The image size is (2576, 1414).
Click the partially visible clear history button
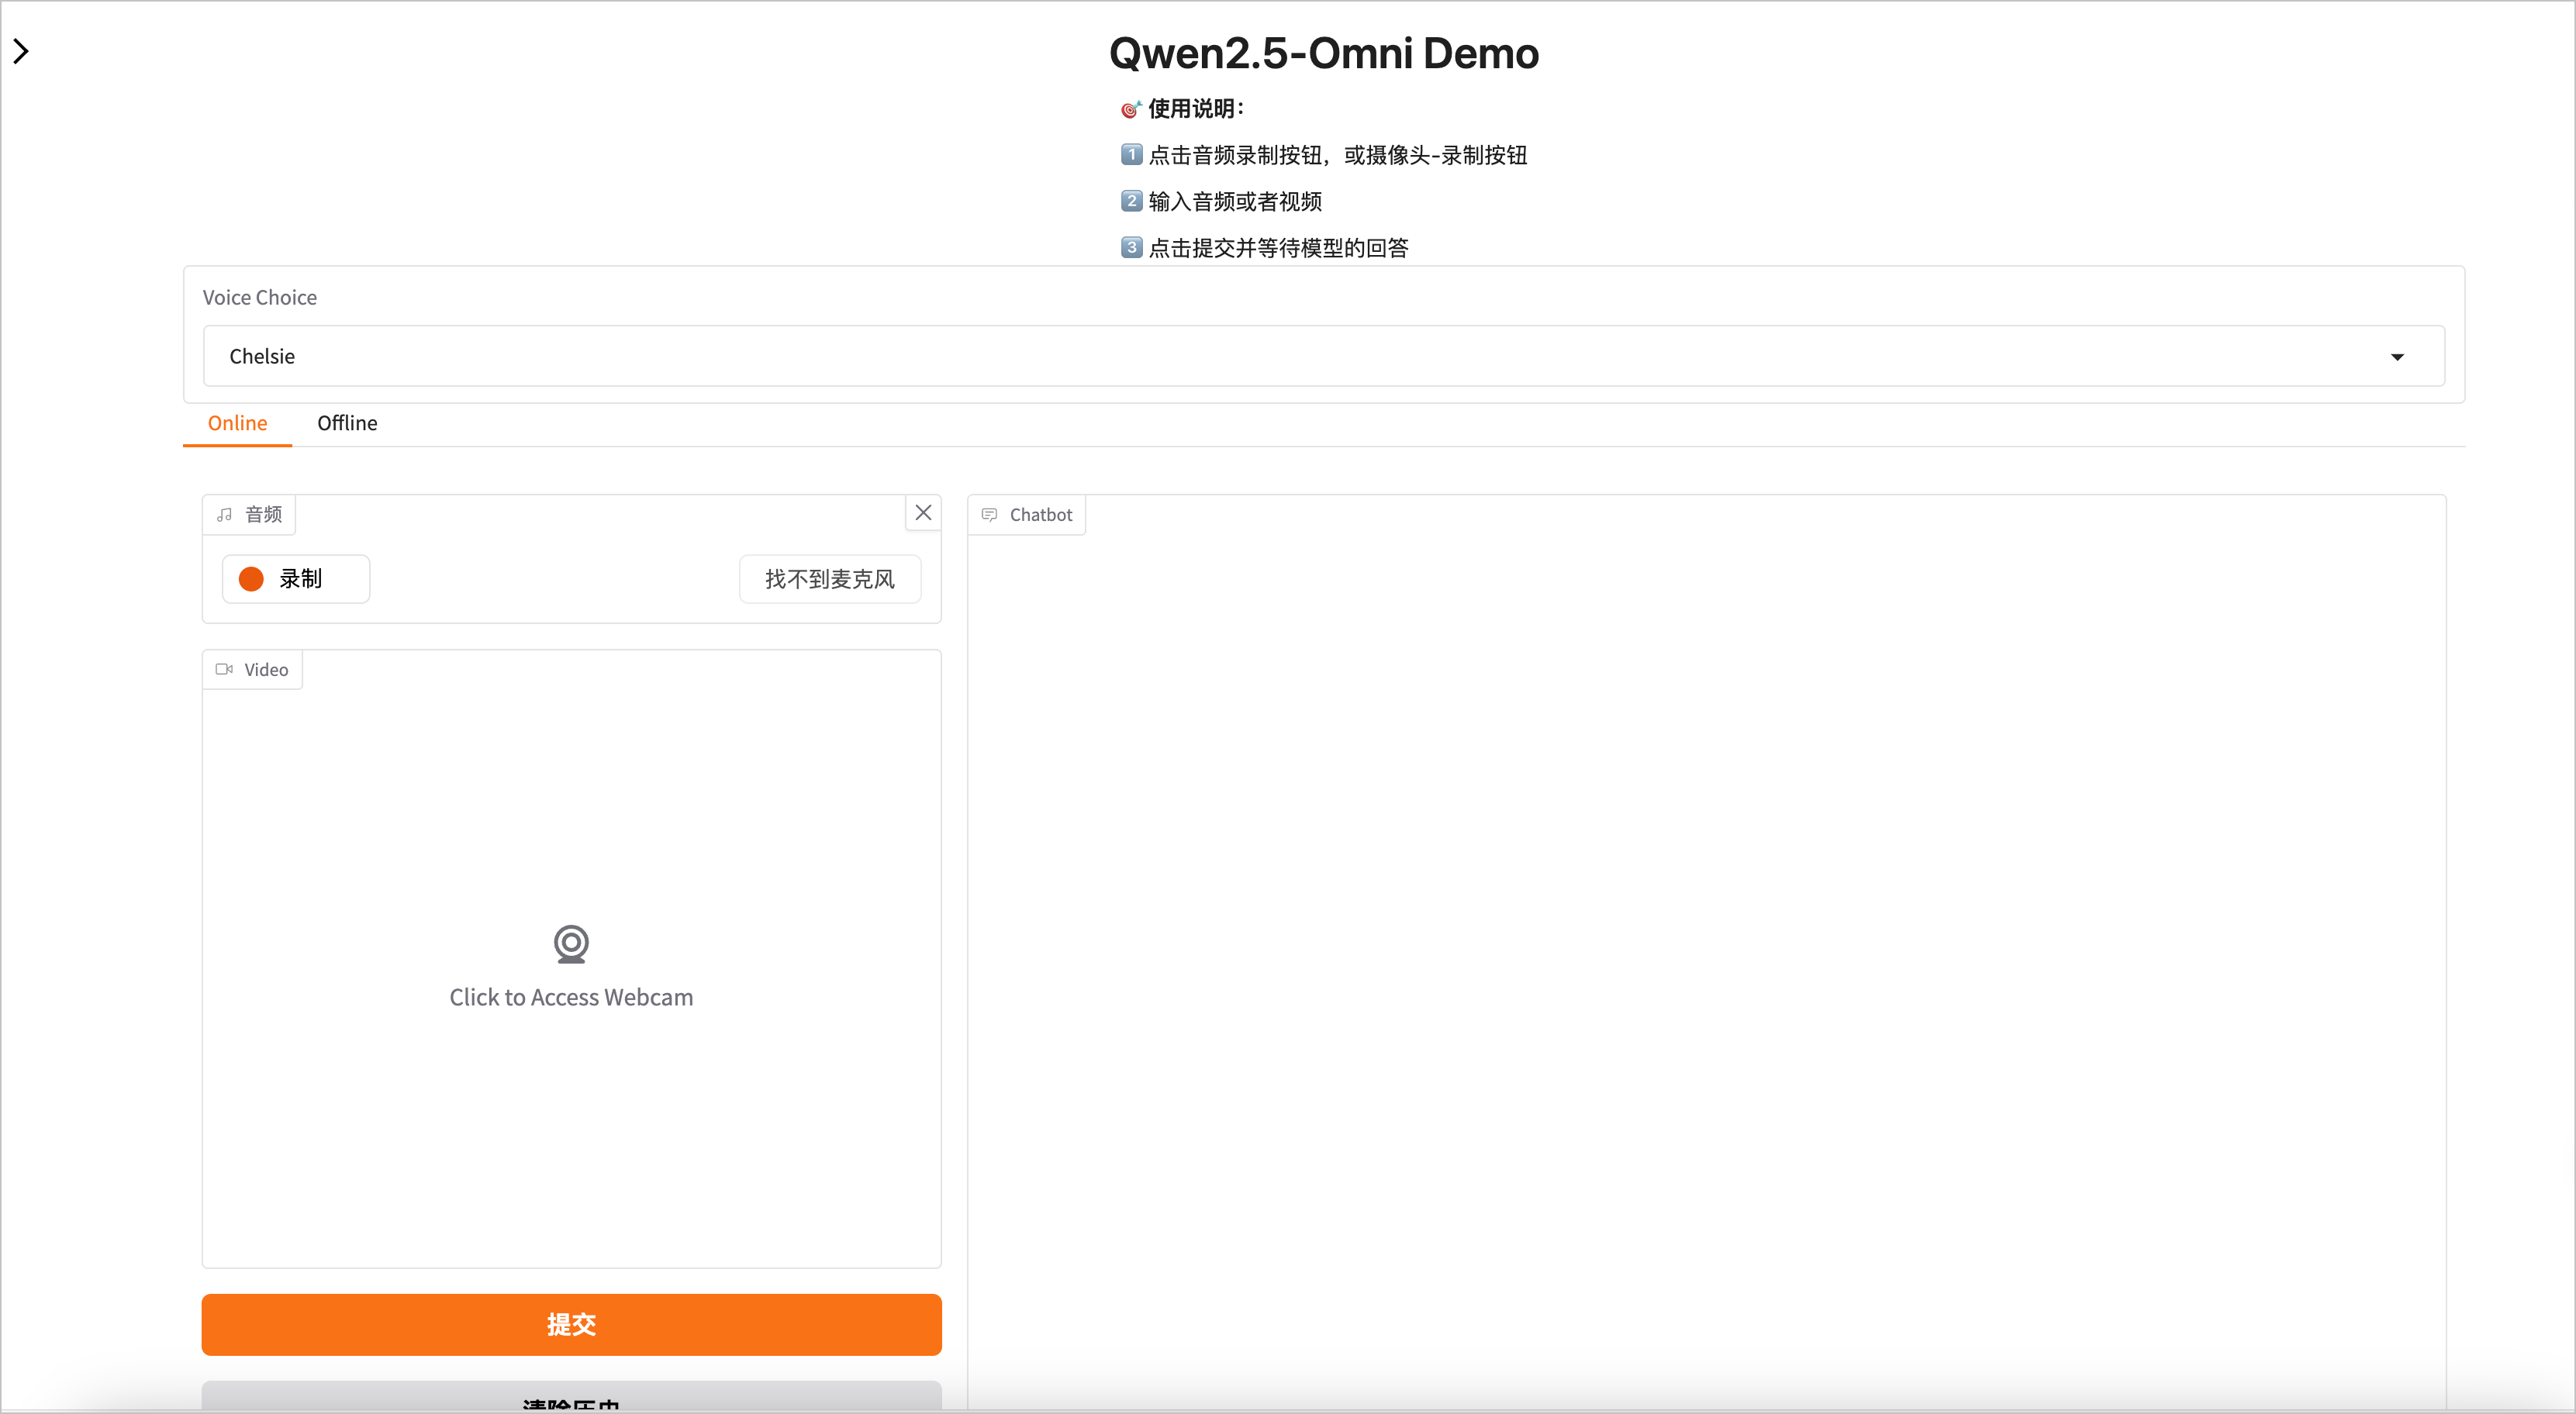[x=571, y=1397]
